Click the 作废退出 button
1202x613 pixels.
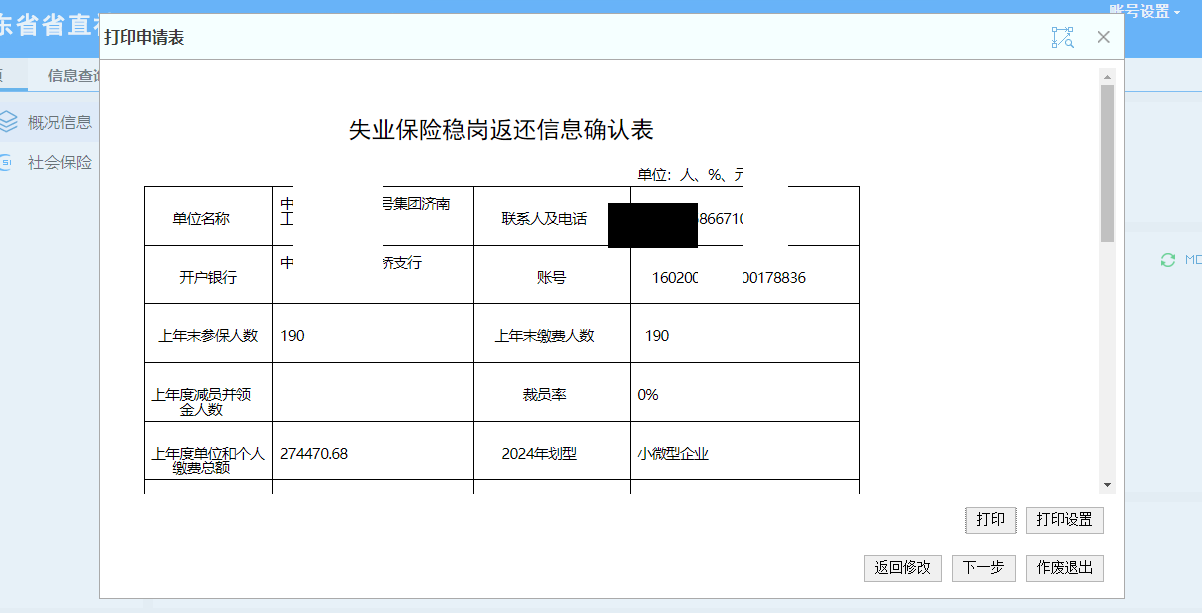click(1064, 568)
